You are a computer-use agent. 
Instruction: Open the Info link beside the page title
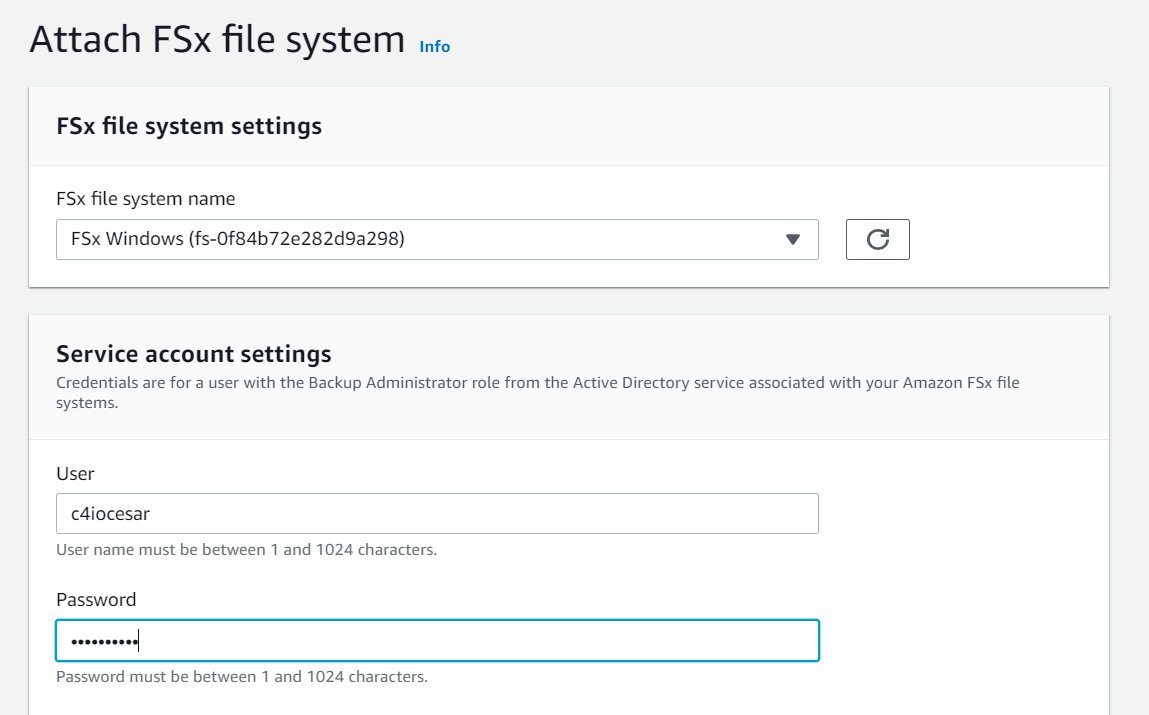435,46
